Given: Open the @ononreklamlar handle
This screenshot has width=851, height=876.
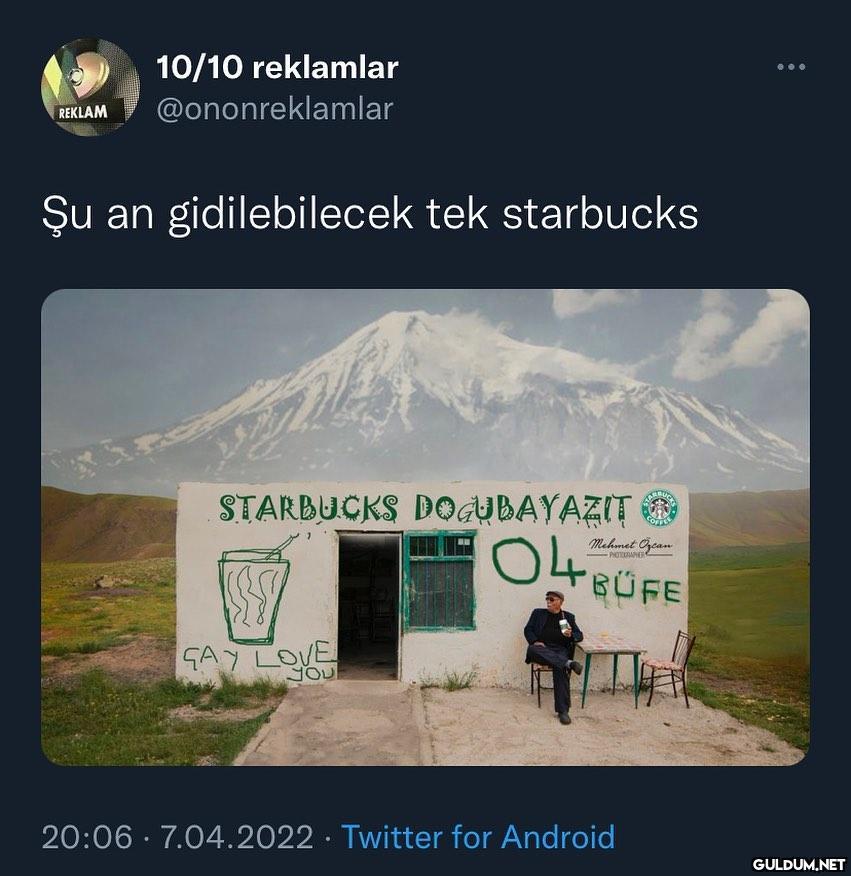Looking at the screenshot, I should [275, 109].
